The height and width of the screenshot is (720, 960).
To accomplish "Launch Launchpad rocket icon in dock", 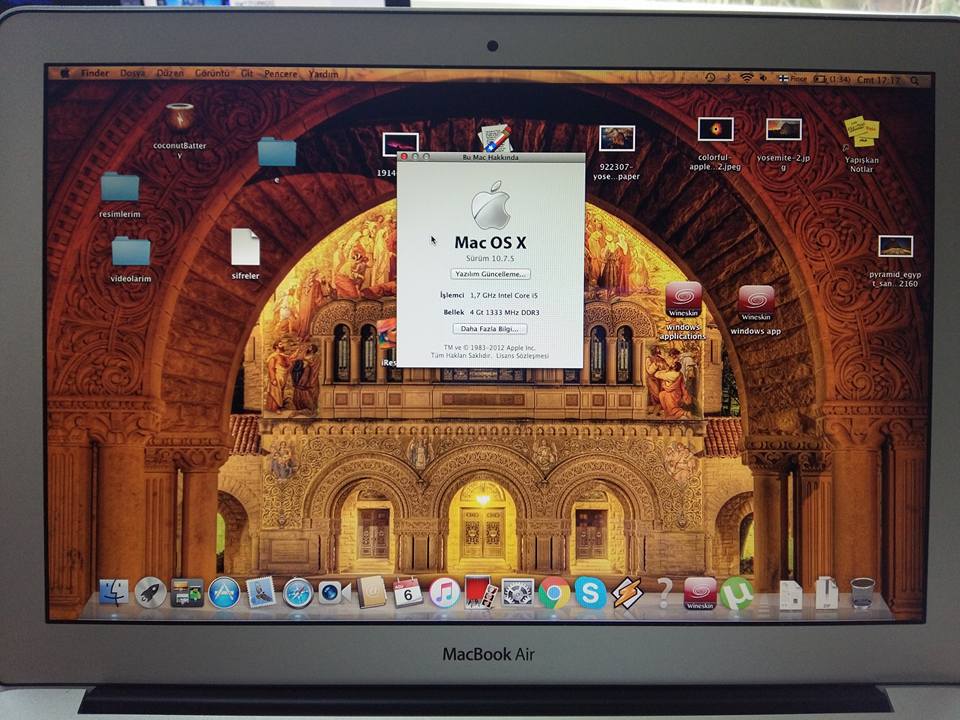I will 151,593.
